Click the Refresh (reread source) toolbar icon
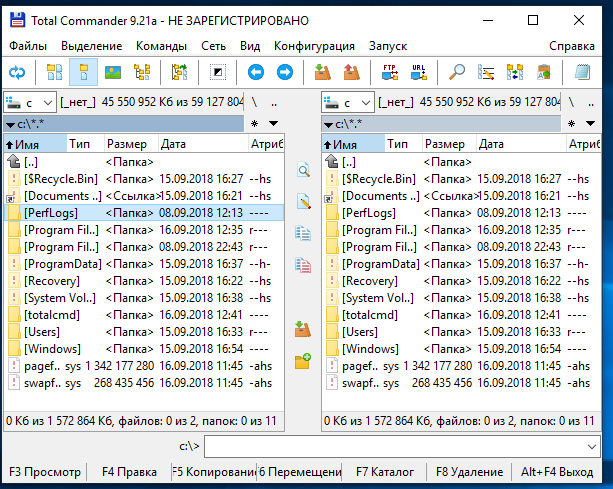The height and width of the screenshot is (489, 613). point(17,72)
